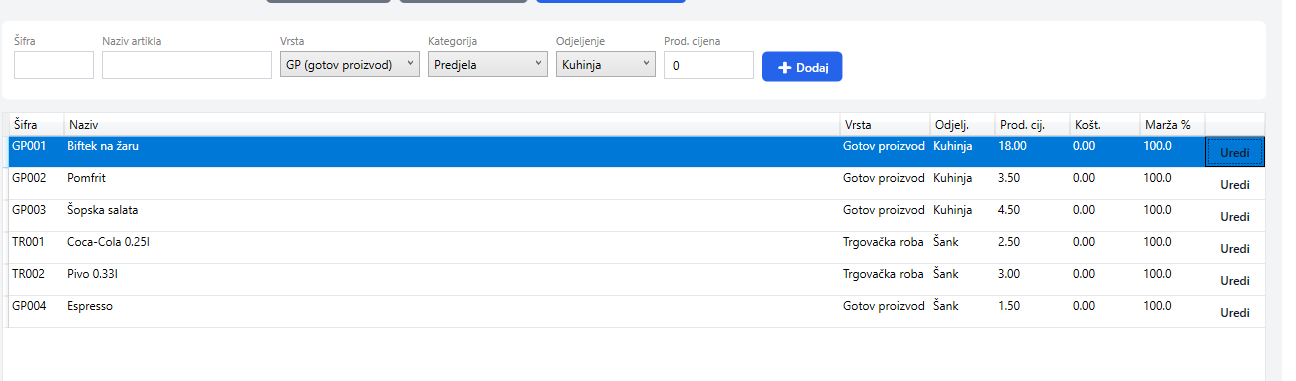Click Uredi for Pivo 0.33l row

[x=1235, y=281]
